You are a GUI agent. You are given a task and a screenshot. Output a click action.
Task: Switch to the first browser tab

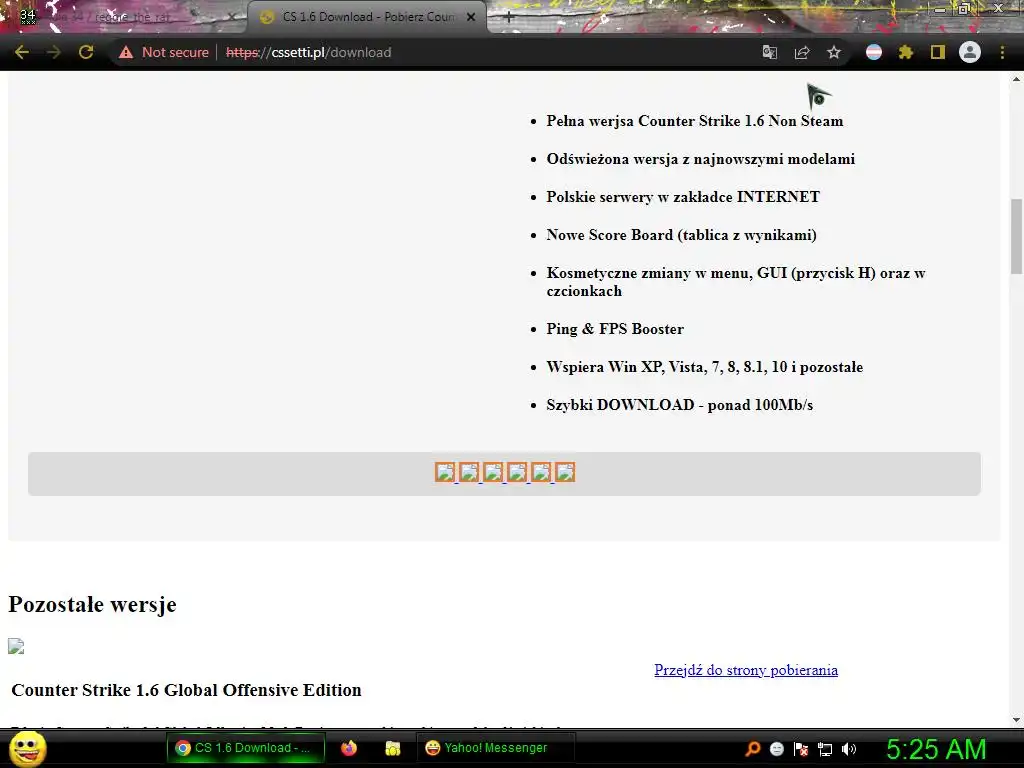pyautogui.click(x=124, y=17)
